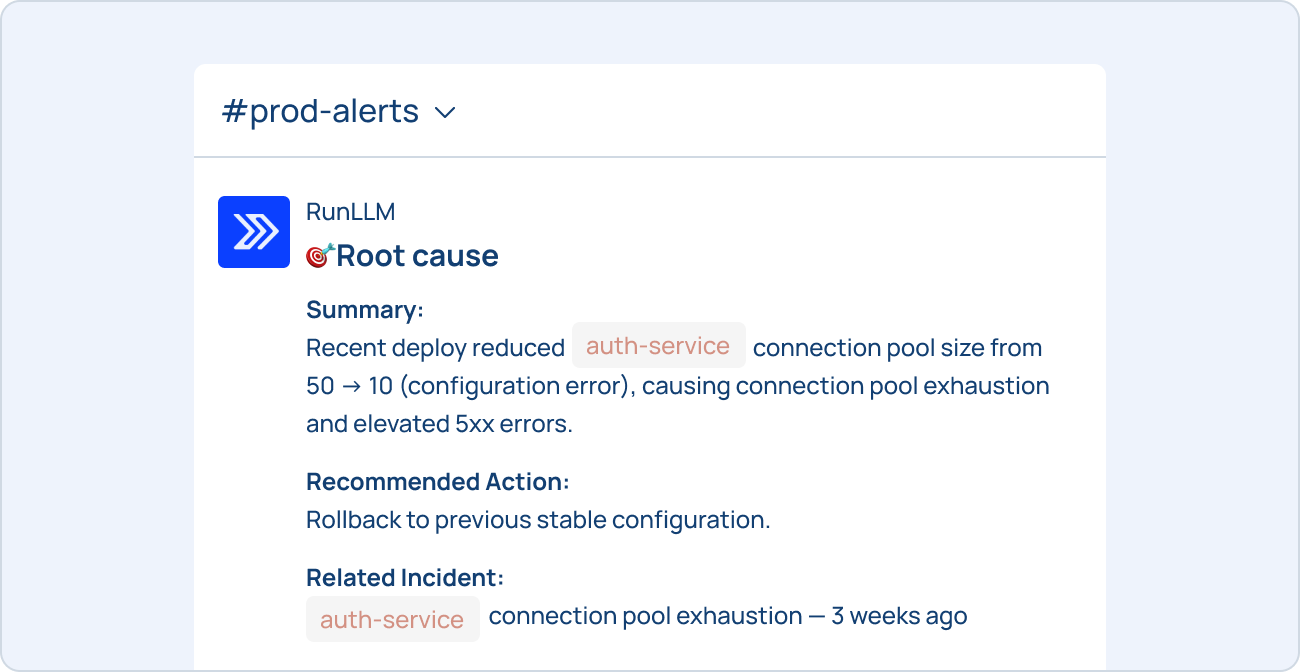
Task: Click the RunLLM sender name
Action: click(x=351, y=212)
